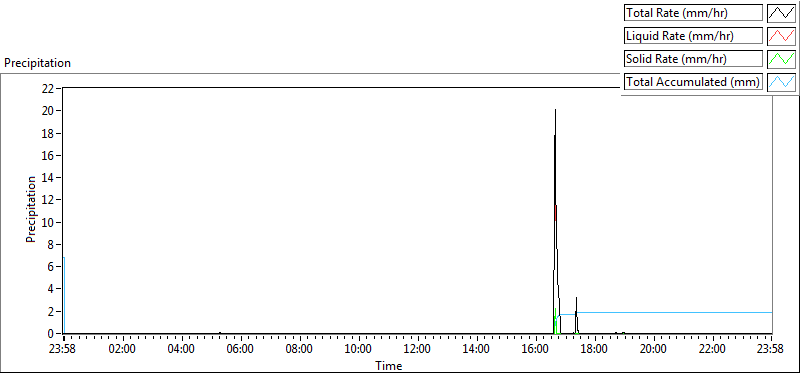Viewport: 800px width, 373px height.
Task: Click the 20 mm/hr peak of the black spike
Action: (x=555, y=110)
